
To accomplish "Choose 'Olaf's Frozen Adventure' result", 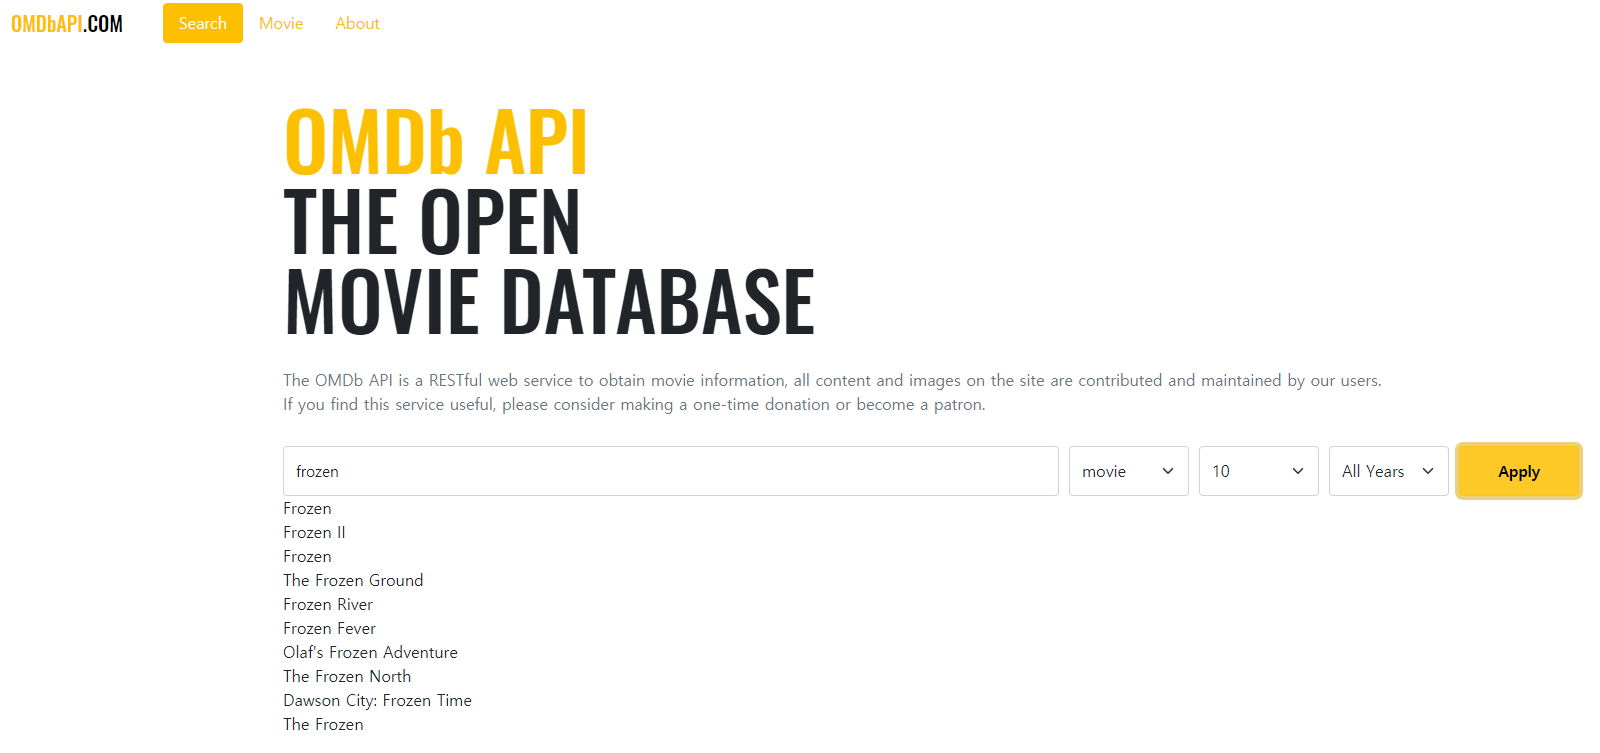I will point(370,652).
